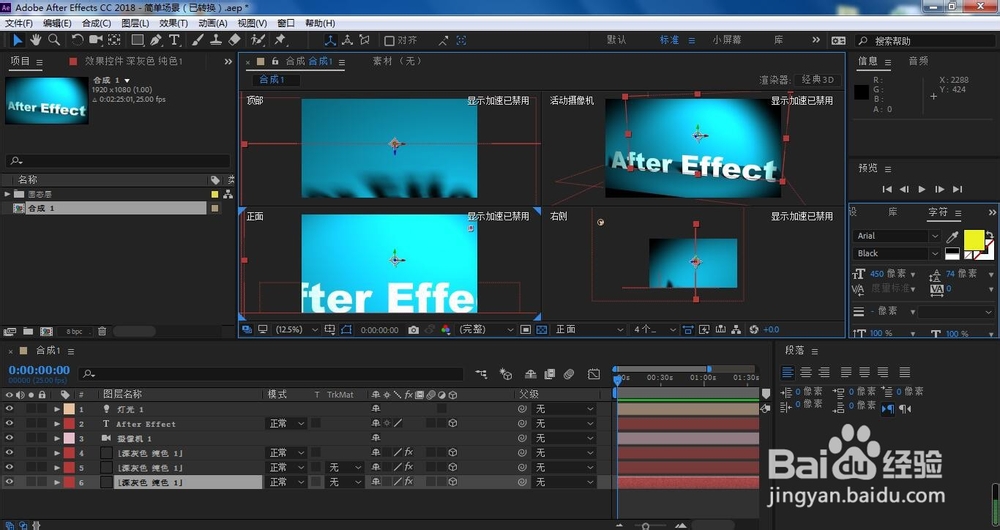Switch to the 素材 (无) viewer tab

pos(397,61)
